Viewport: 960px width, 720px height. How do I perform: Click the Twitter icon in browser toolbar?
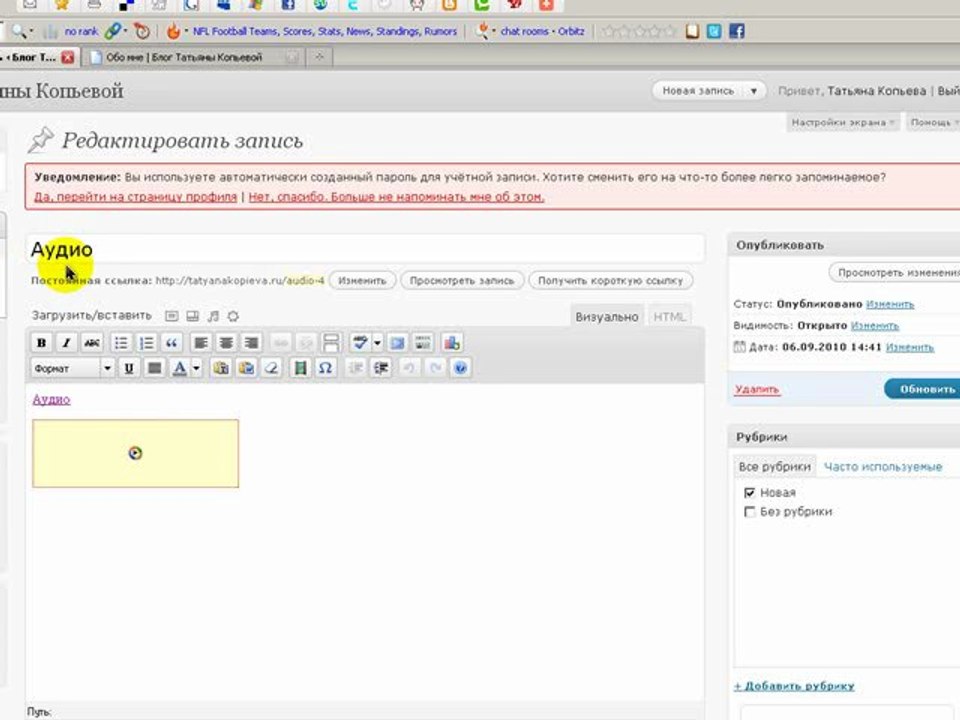click(714, 31)
